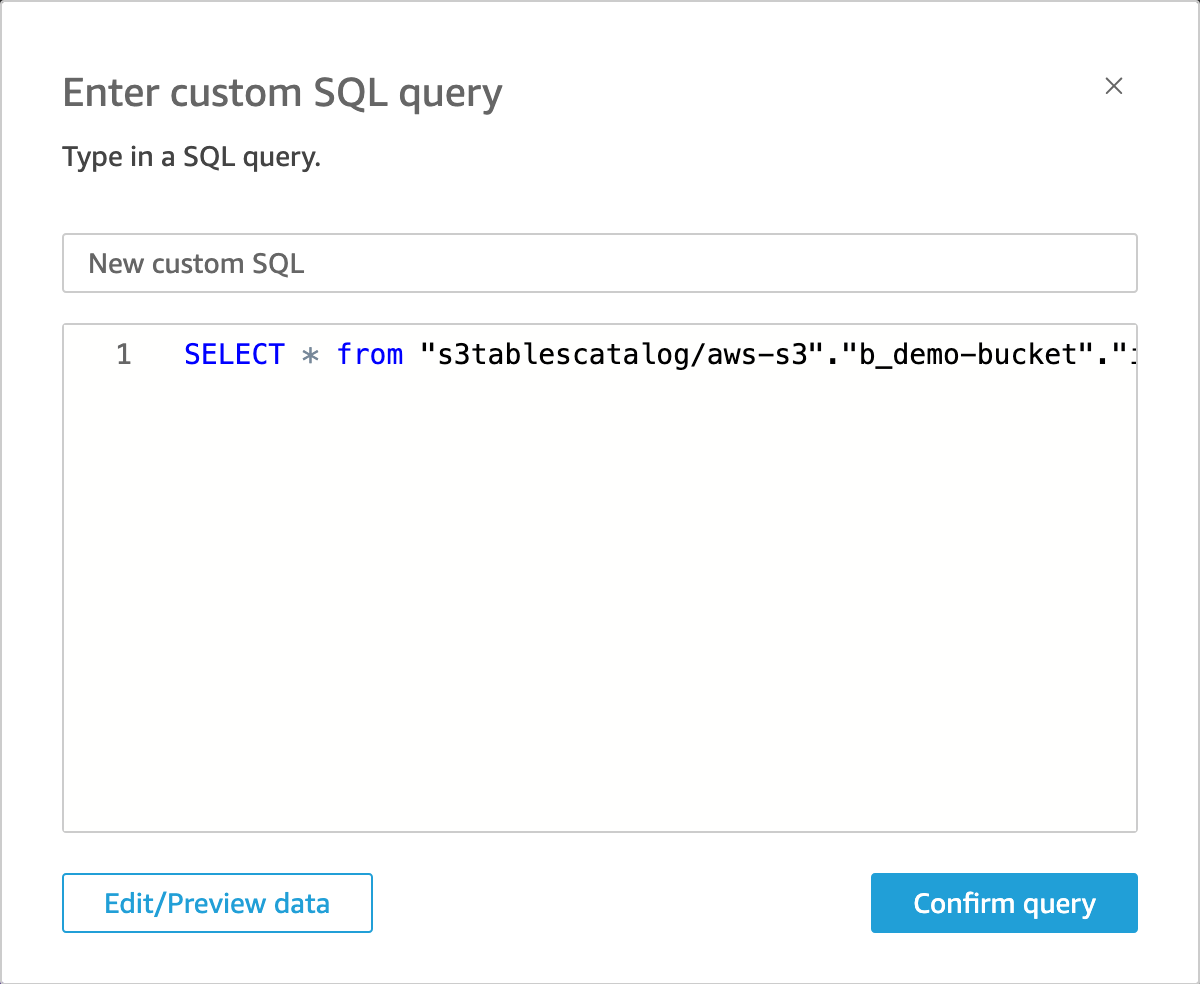Click the line number 1 in the gutter
This screenshot has width=1200, height=984.
(x=123, y=354)
